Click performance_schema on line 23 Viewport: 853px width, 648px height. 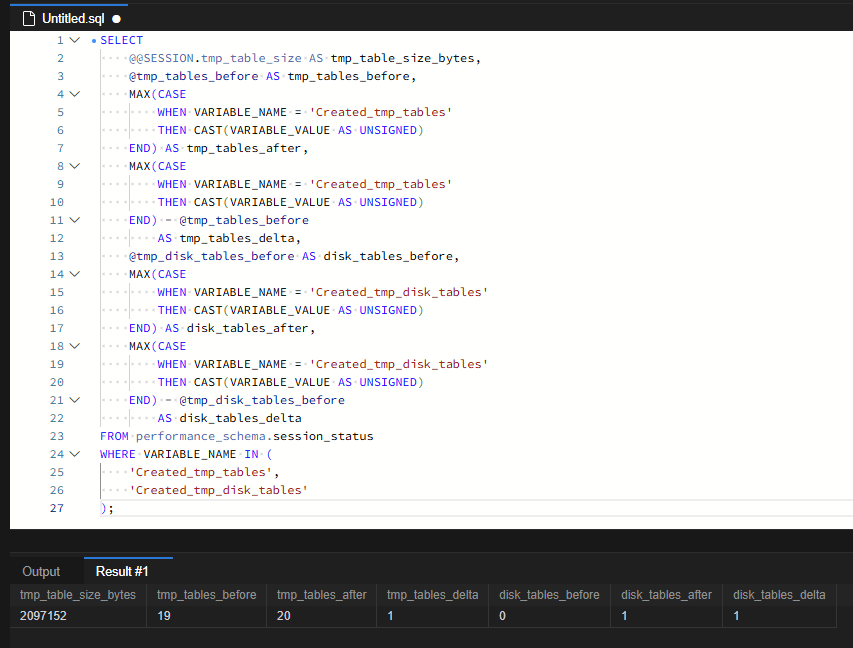coord(201,436)
